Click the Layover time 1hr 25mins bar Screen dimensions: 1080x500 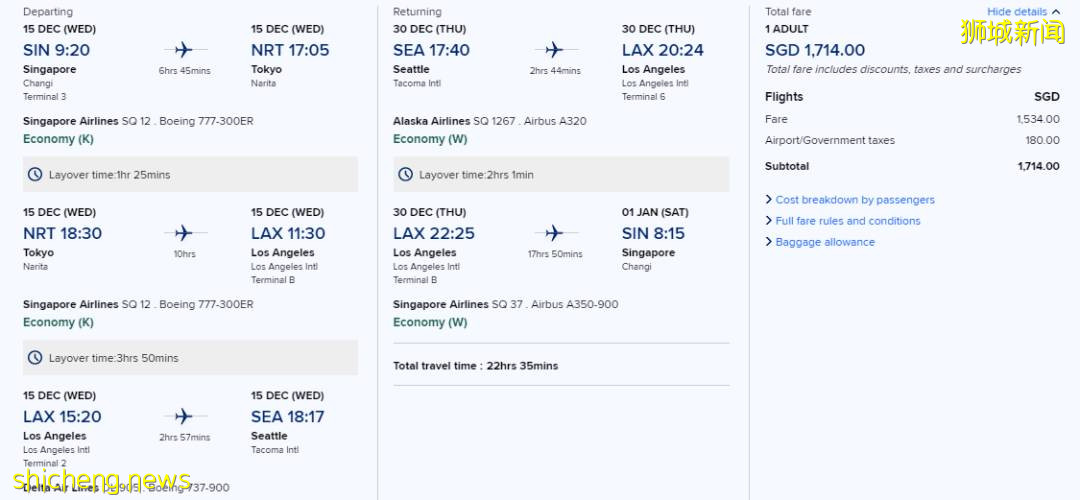click(x=190, y=174)
